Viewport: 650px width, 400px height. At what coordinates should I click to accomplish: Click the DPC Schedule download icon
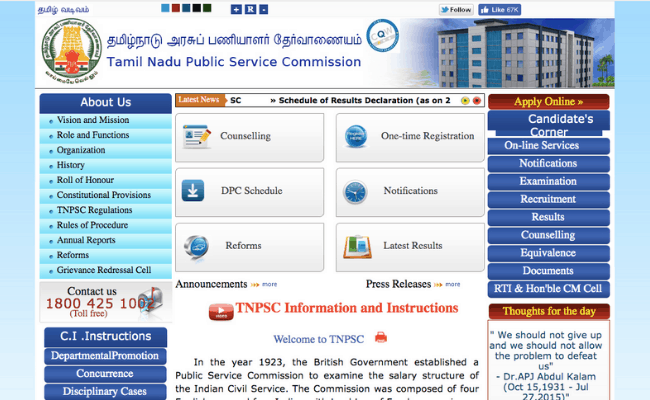[x=197, y=191]
